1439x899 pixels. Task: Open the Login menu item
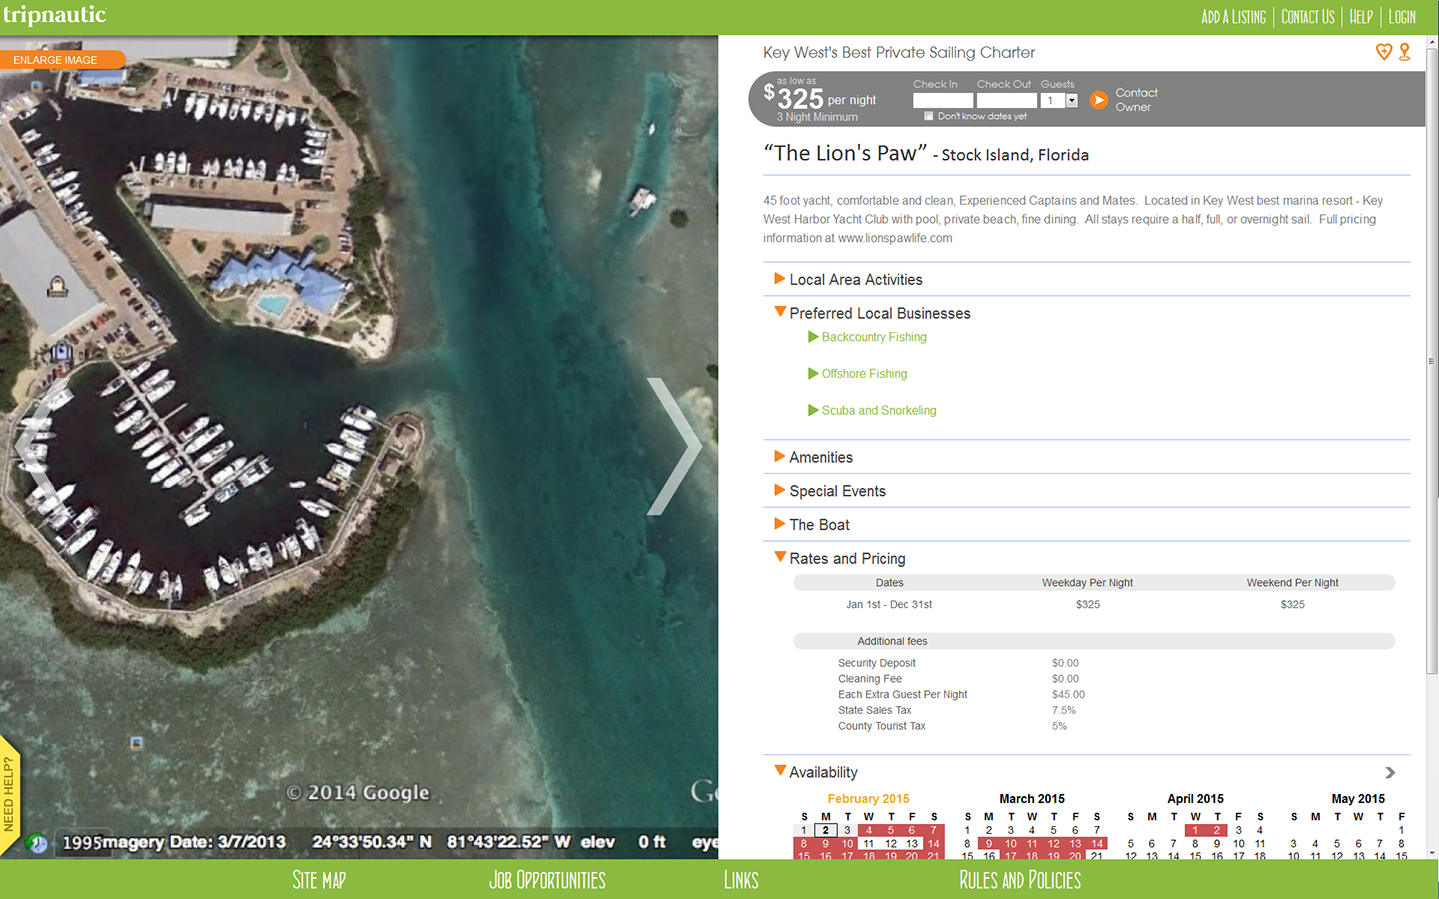(1401, 17)
